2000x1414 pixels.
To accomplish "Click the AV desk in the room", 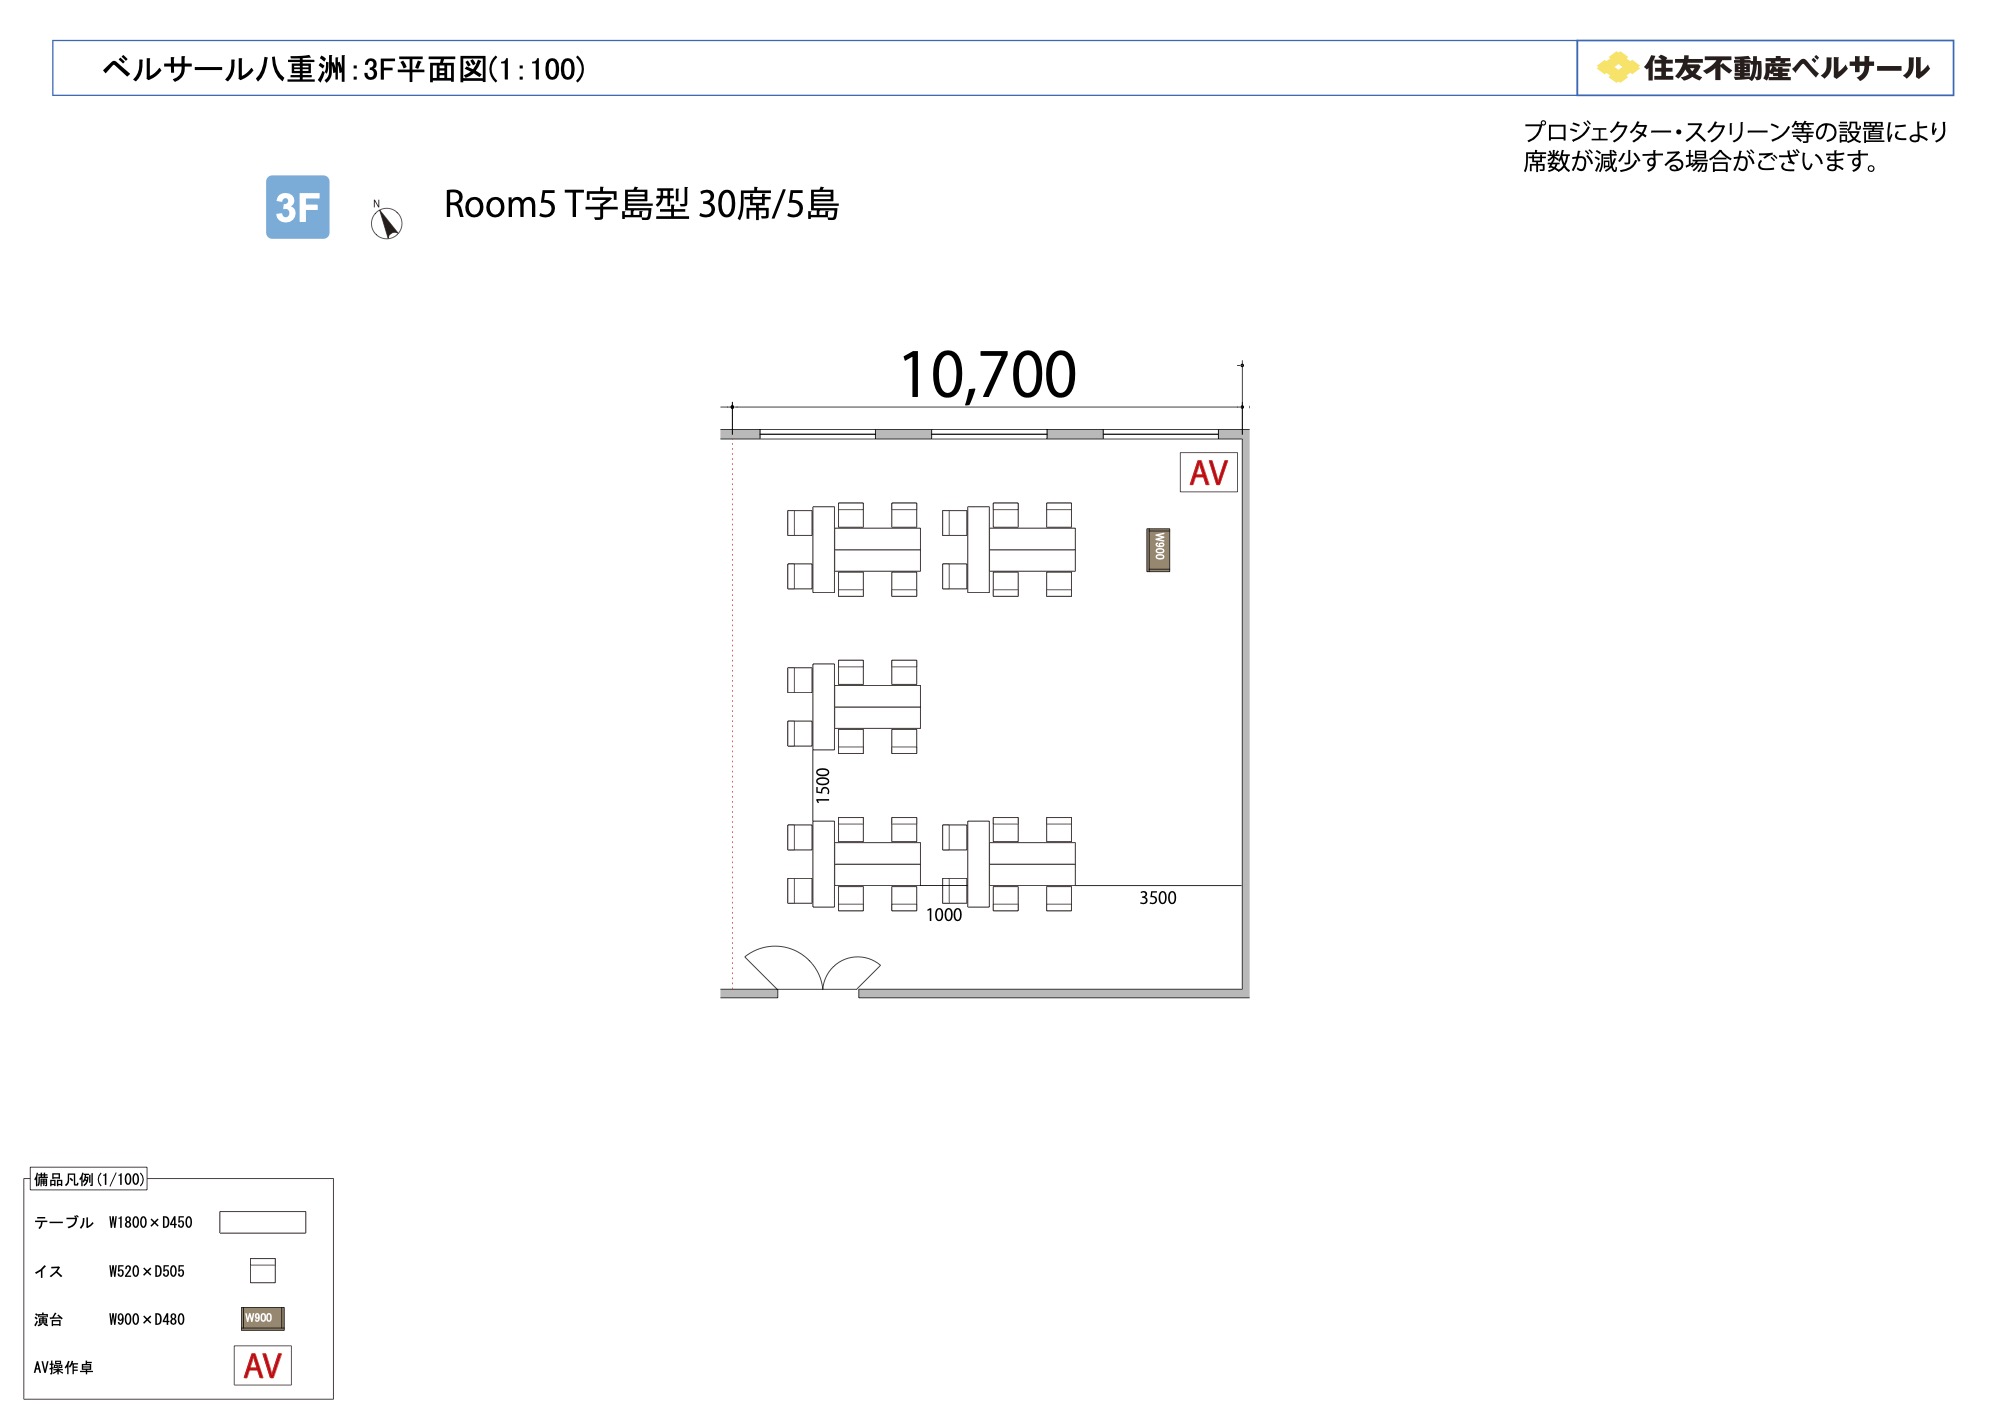I will coord(1209,473).
